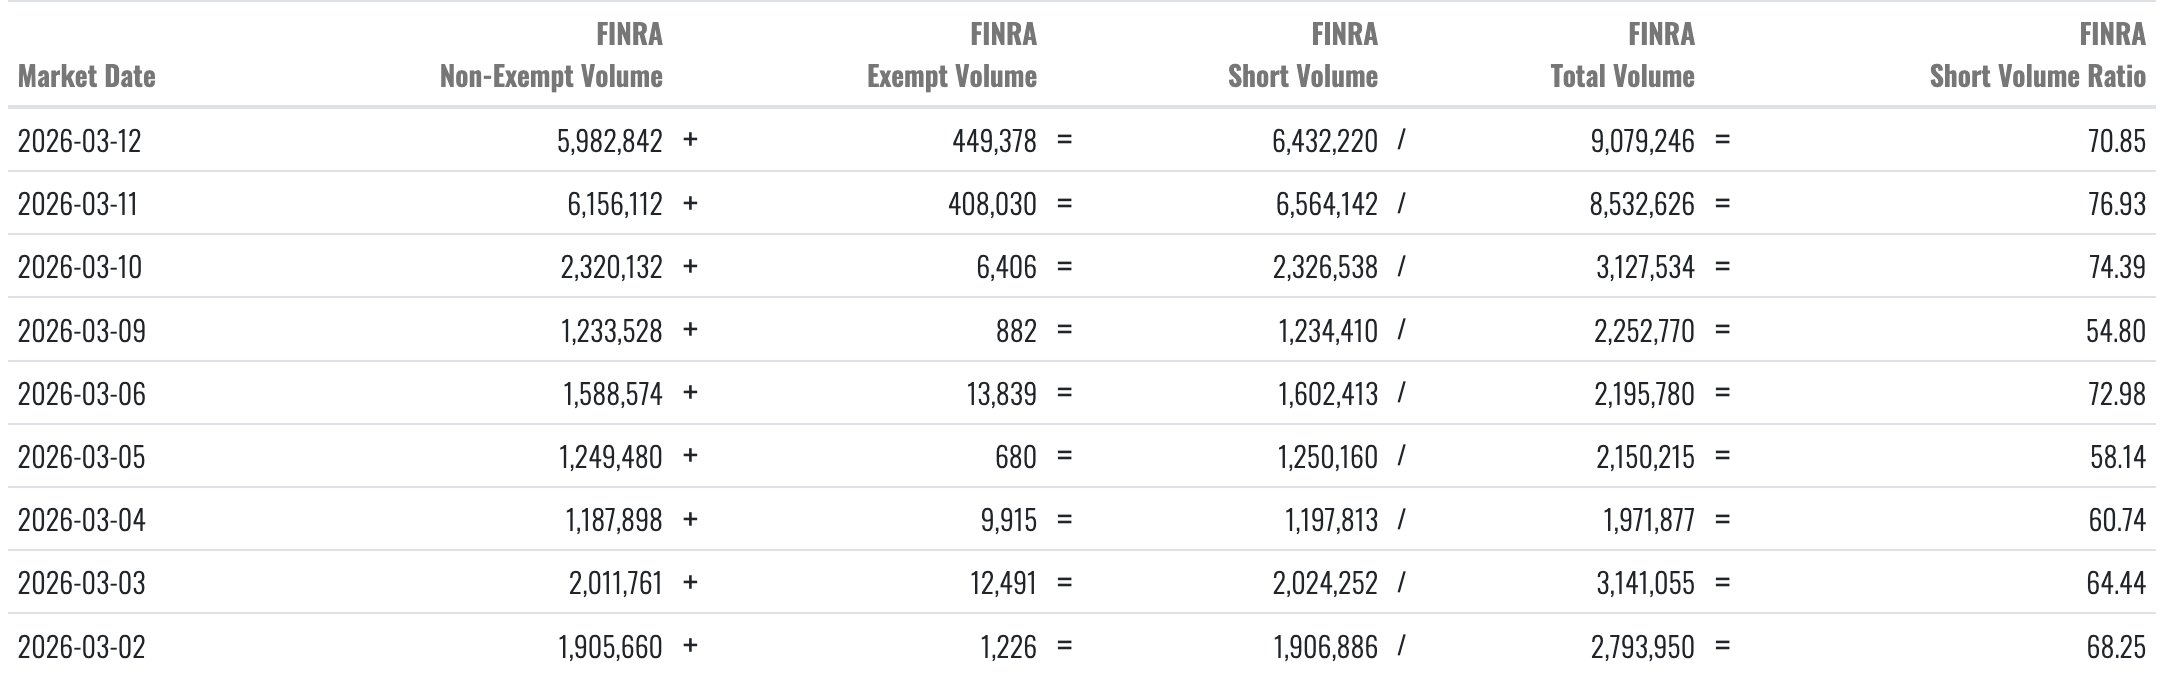Screen dimensions: 2182x674
Task: Click the 68.25 ratio in last row
Action: [x=2115, y=647]
